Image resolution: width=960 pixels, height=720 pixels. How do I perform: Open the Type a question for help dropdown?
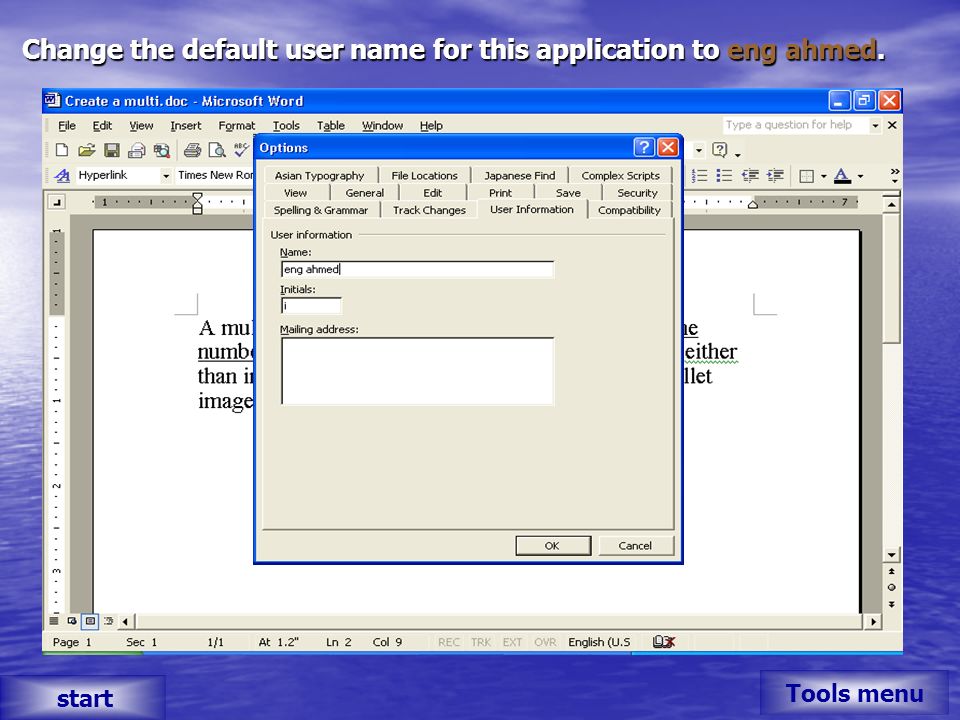pyautogui.click(x=876, y=126)
